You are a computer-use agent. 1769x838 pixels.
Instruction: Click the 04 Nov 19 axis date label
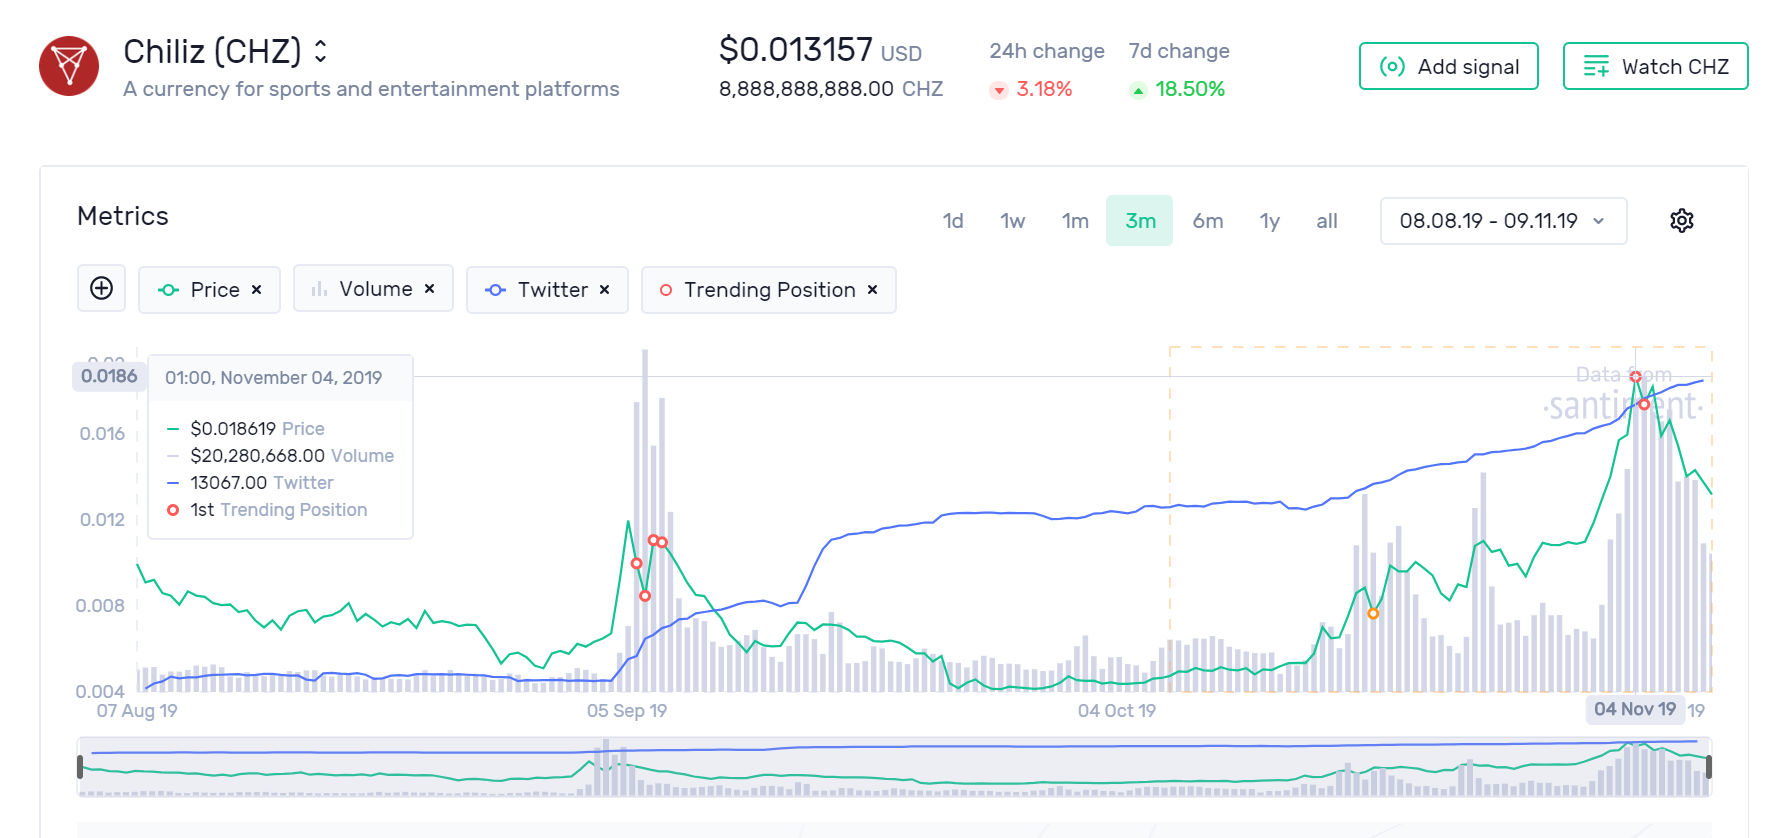pyautogui.click(x=1635, y=709)
